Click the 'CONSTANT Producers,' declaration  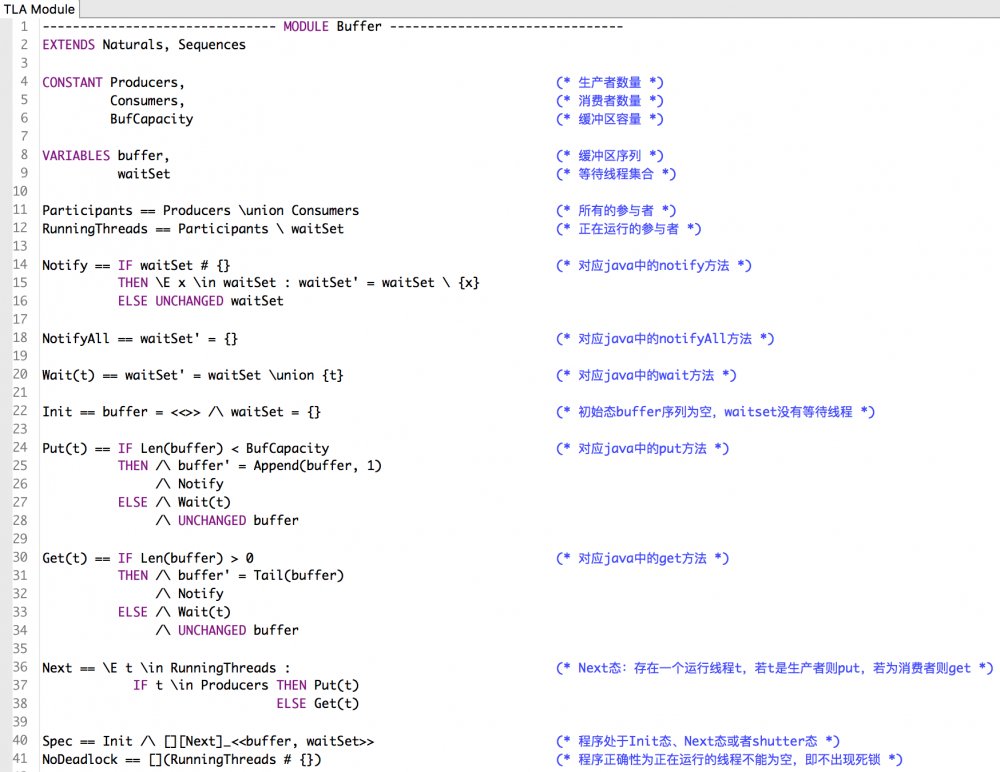[114, 82]
